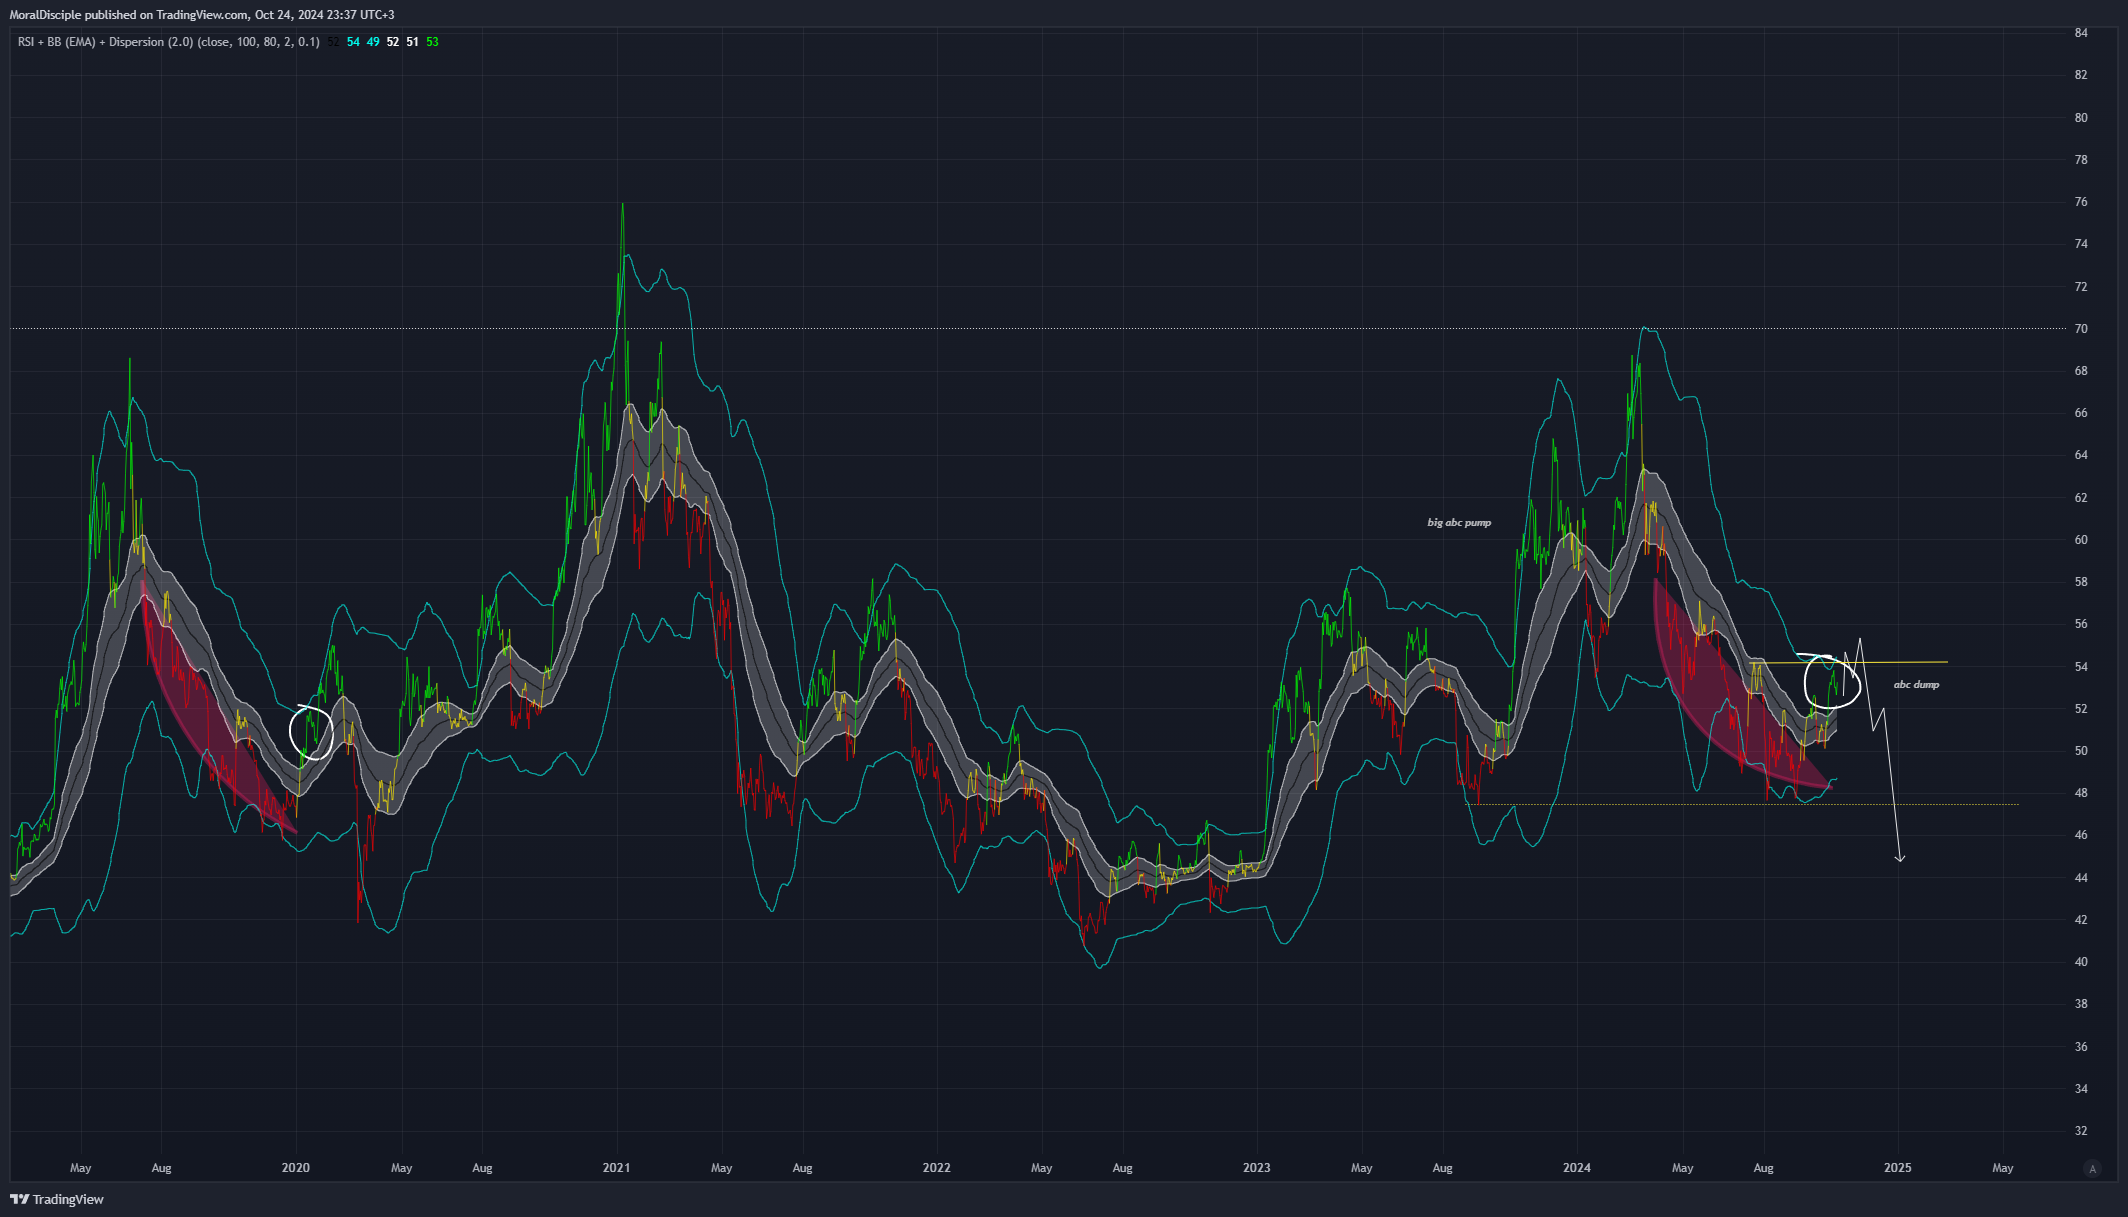Click the 42 level on price scale

coord(2081,920)
